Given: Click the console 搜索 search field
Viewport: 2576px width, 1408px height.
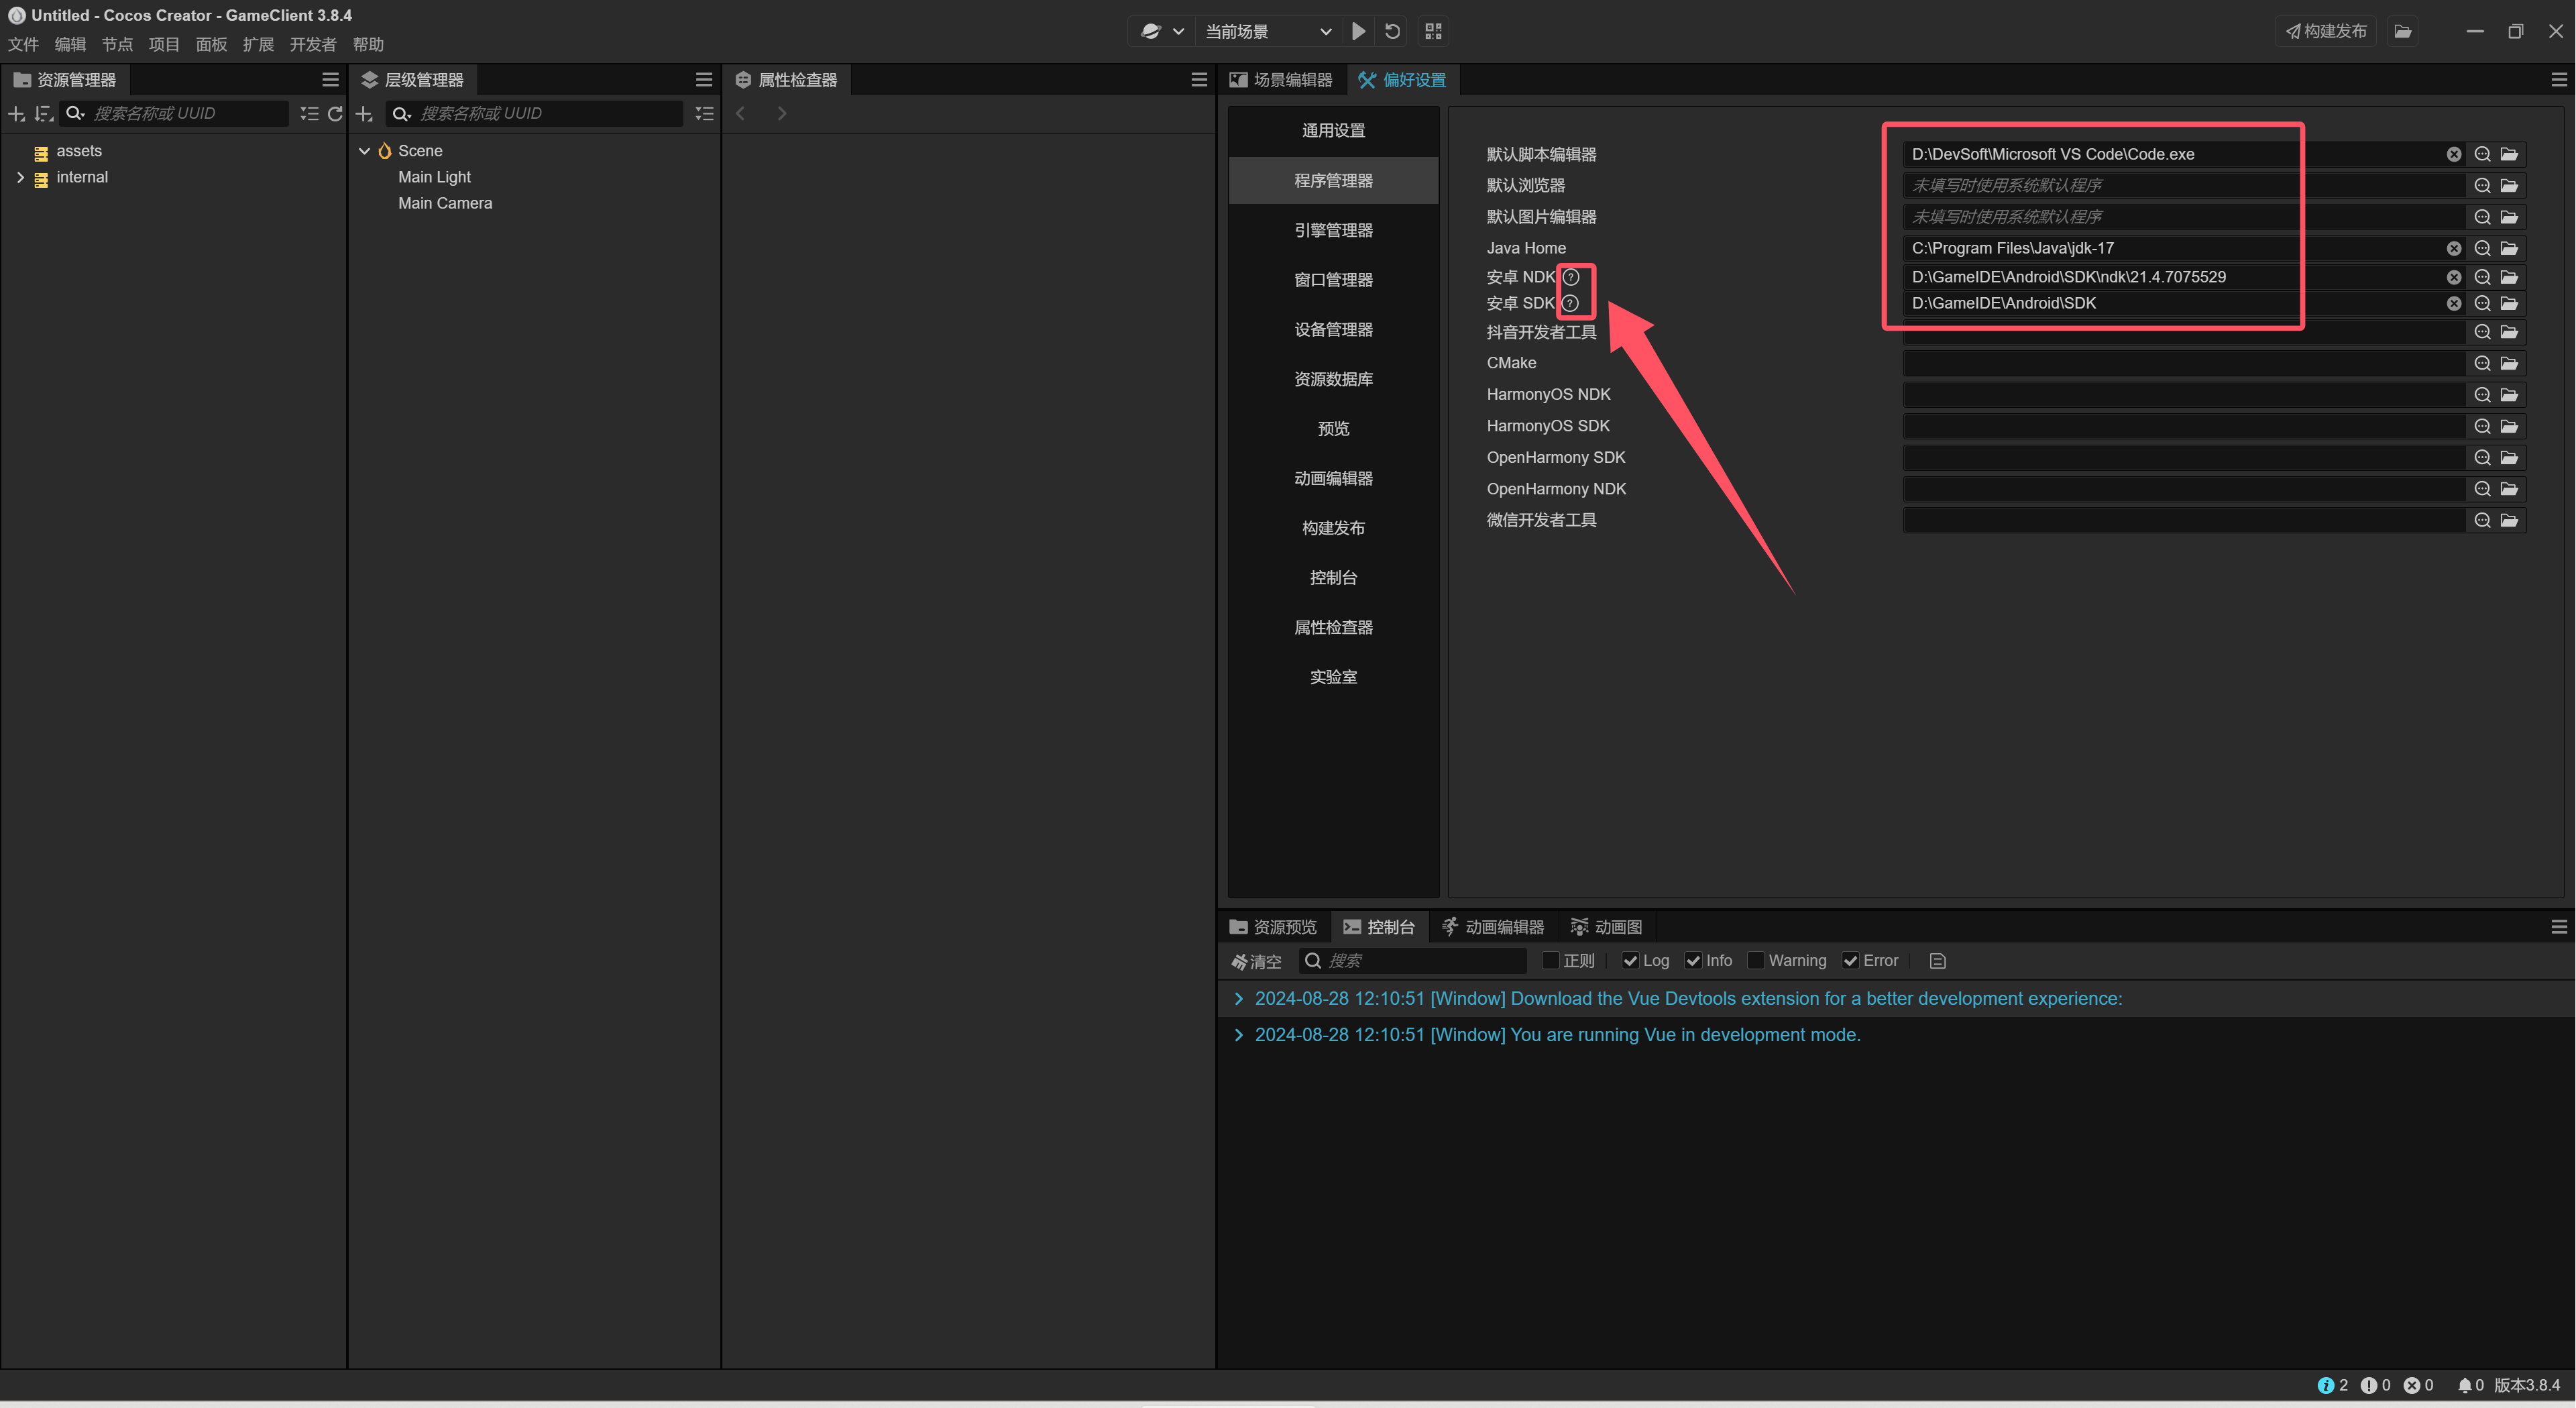Looking at the screenshot, I should (1420, 961).
